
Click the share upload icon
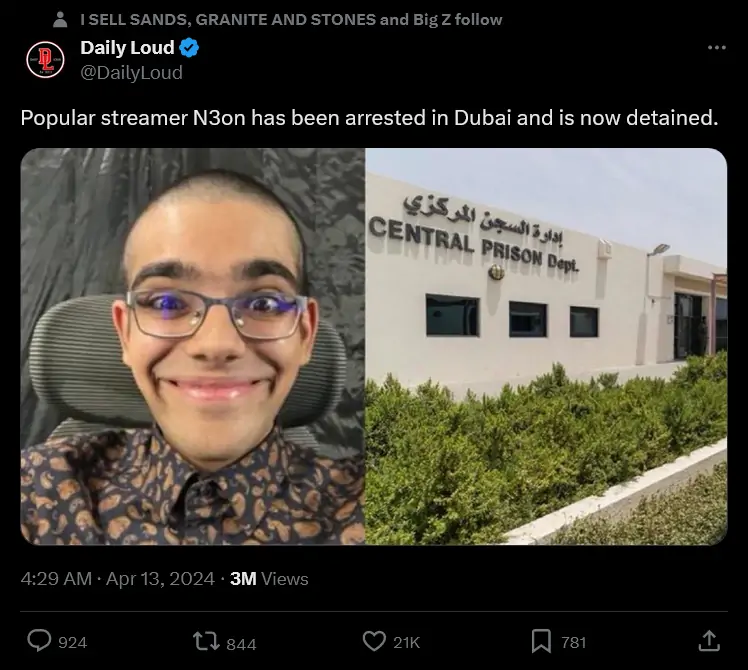coord(709,641)
